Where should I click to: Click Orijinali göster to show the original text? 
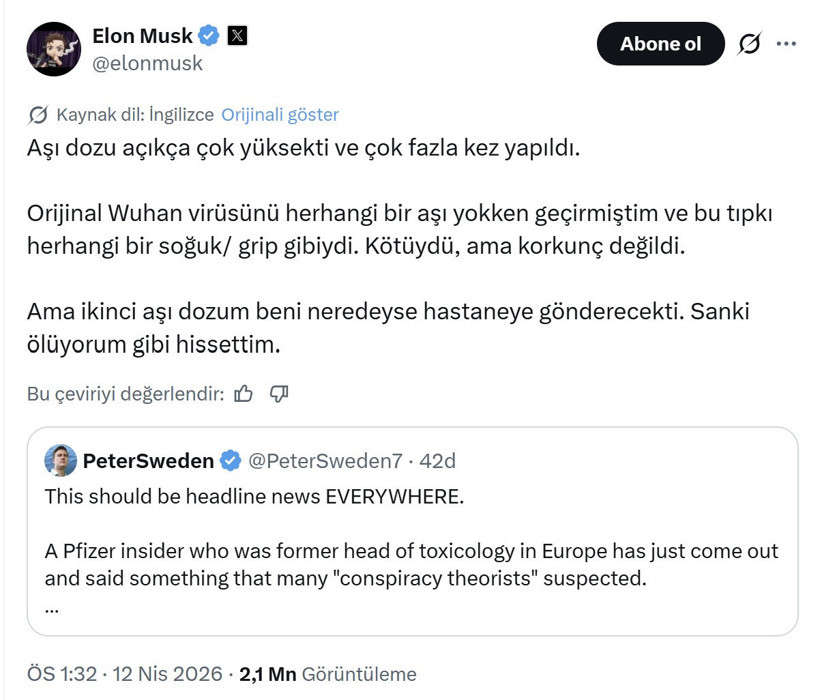click(280, 114)
